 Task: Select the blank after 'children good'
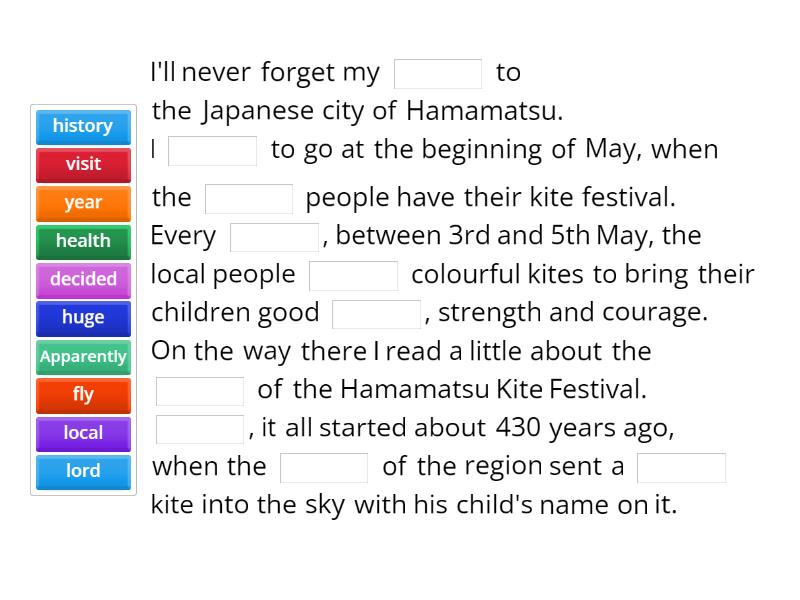(377, 312)
